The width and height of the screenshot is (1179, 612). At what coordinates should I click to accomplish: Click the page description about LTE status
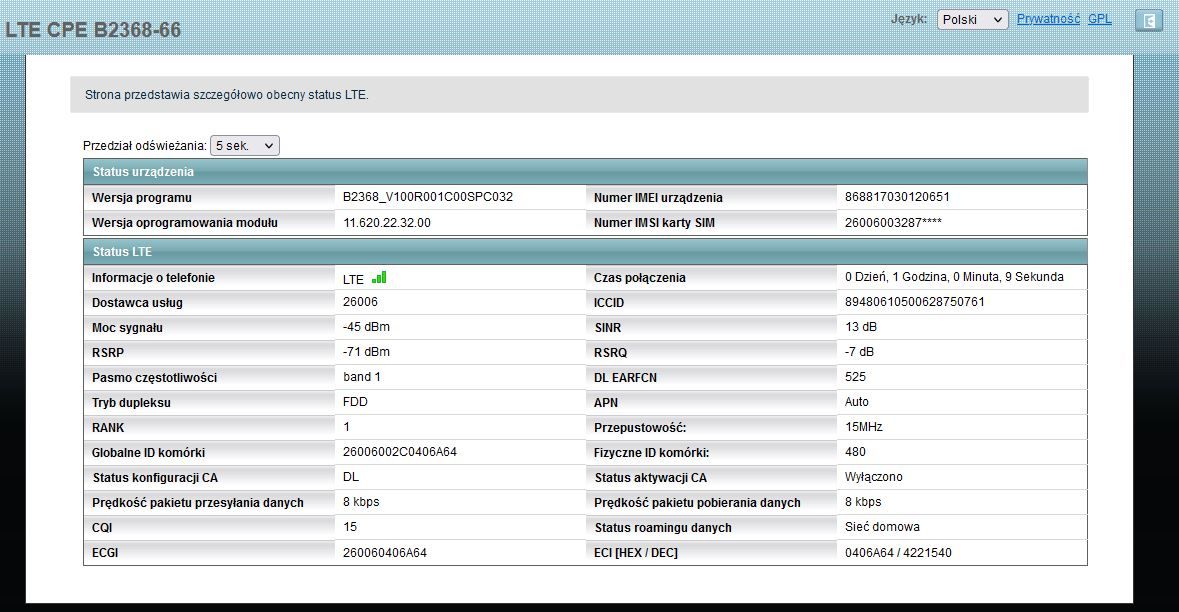coord(226,95)
